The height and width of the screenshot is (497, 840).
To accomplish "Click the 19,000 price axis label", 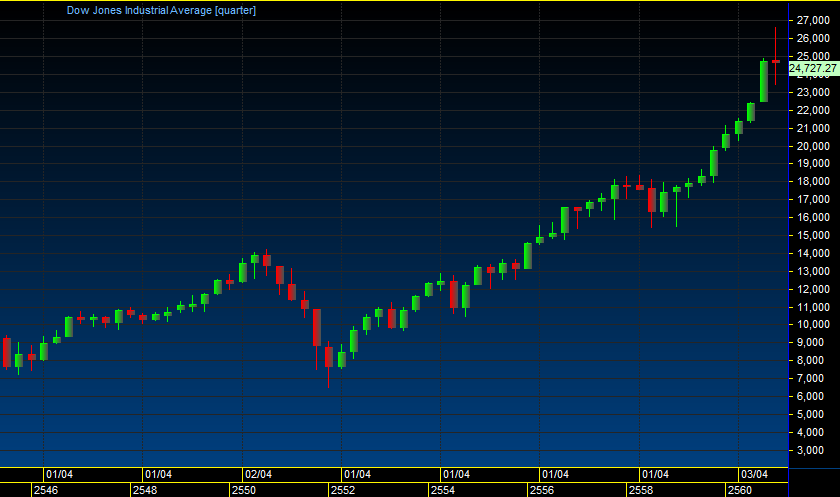I will tap(813, 163).
